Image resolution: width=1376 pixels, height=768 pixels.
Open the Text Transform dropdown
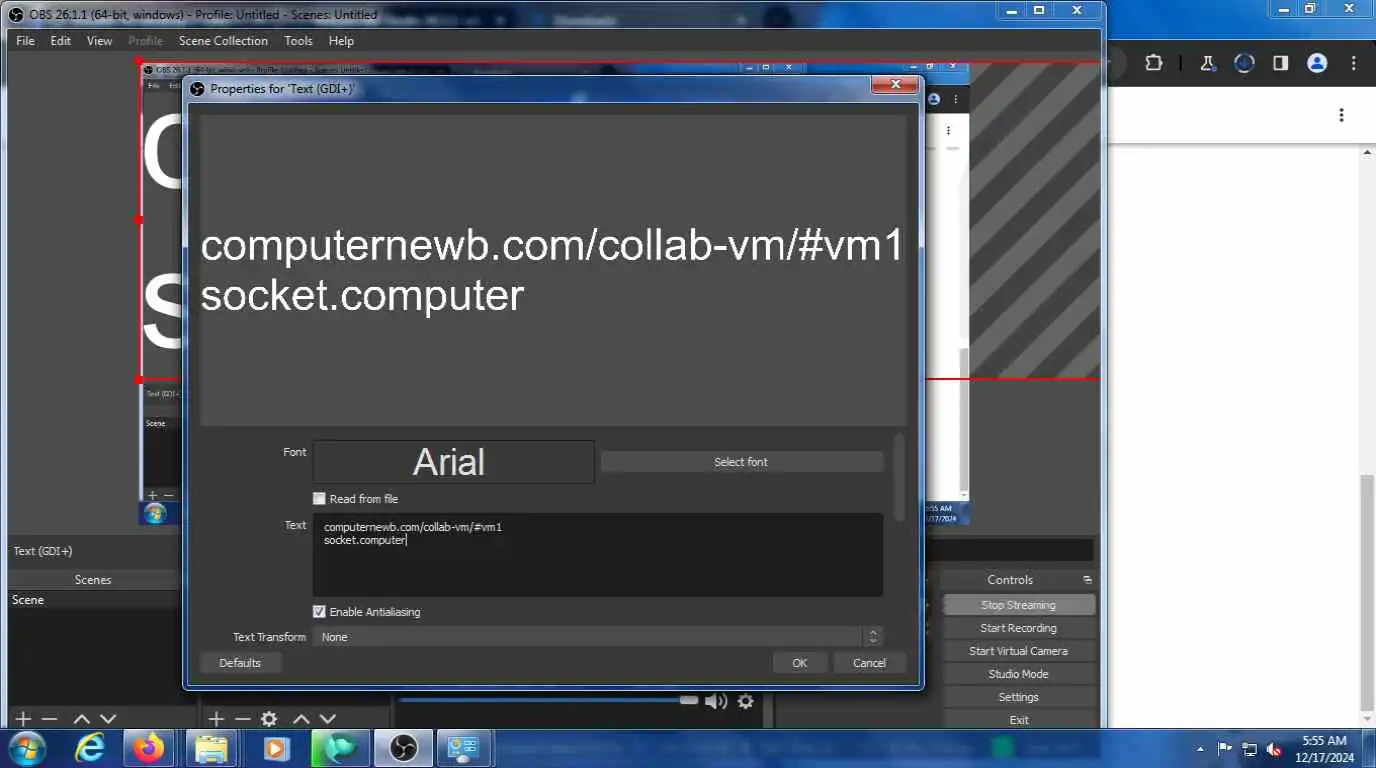(x=598, y=637)
